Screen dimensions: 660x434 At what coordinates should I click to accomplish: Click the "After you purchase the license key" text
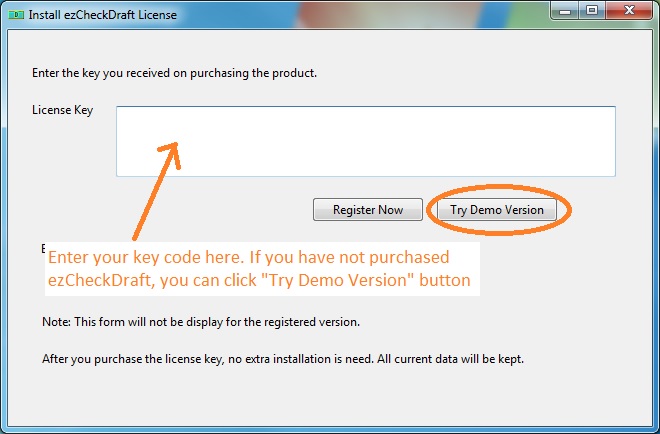tap(283, 358)
